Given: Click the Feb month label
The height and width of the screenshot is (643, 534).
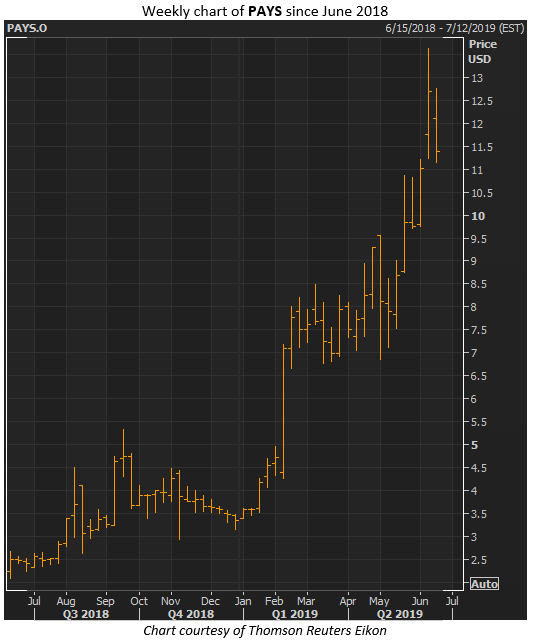Looking at the screenshot, I should pyautogui.click(x=274, y=601).
